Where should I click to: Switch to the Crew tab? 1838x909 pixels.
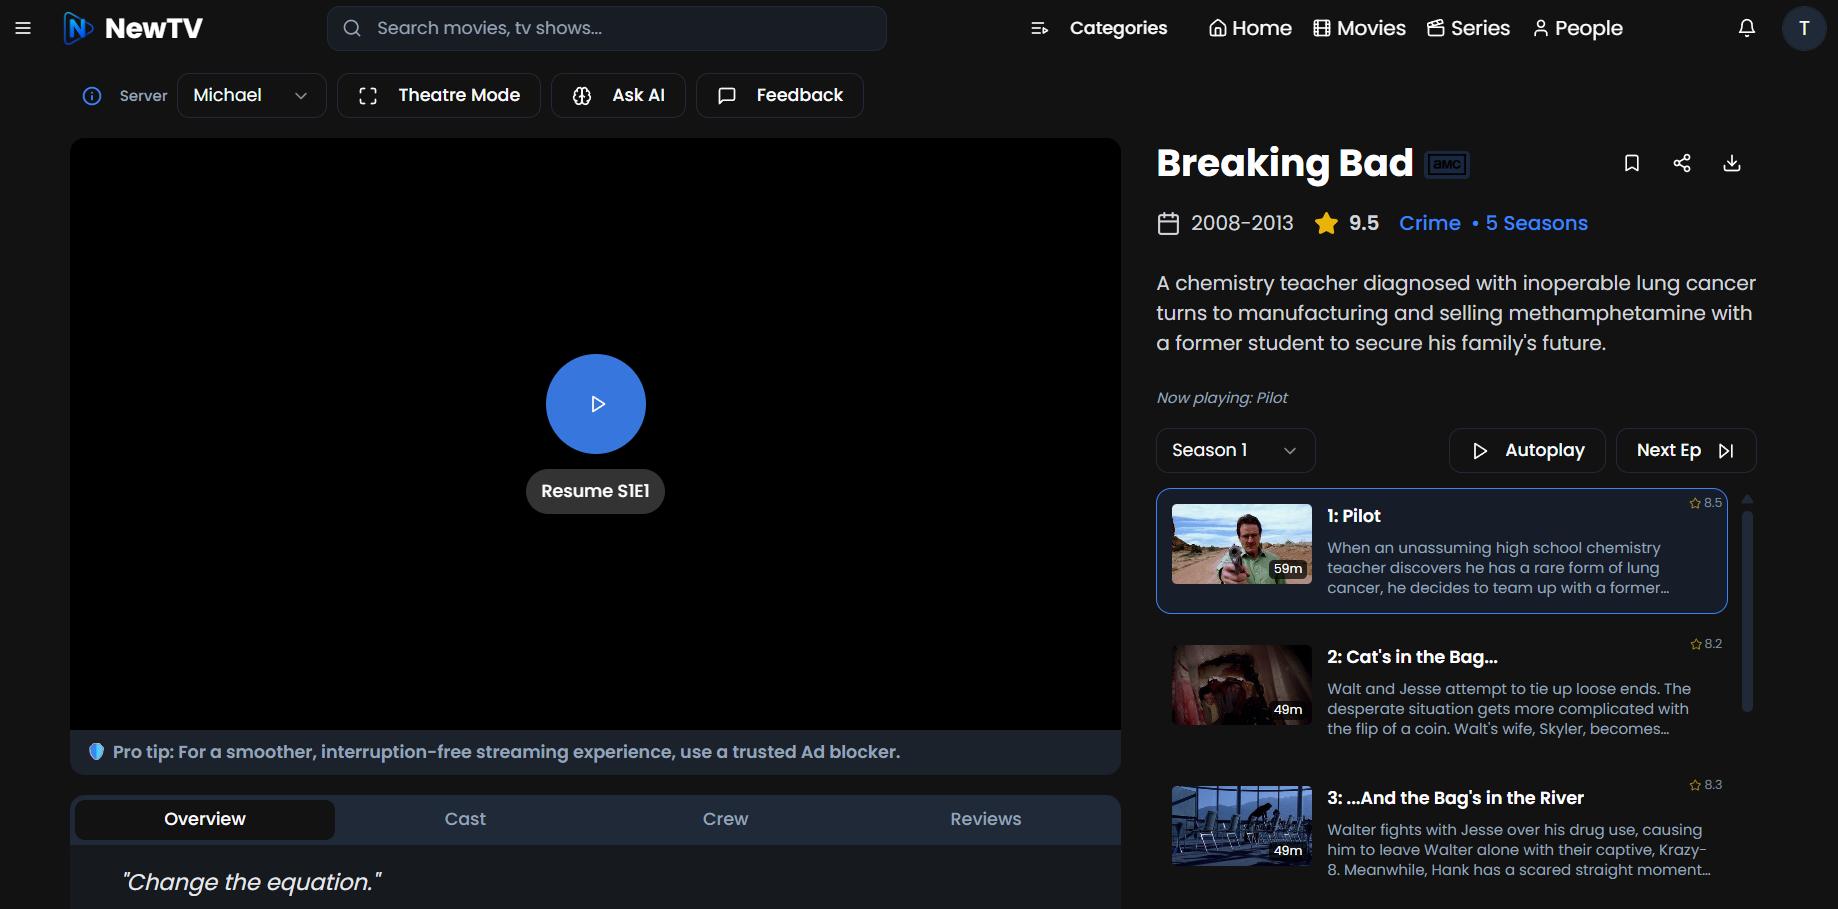pos(725,819)
